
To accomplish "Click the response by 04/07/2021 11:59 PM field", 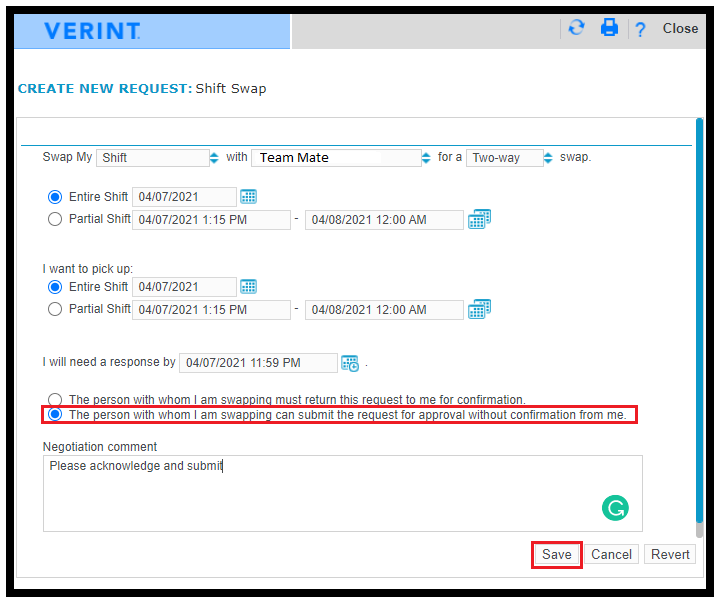I will point(258,363).
